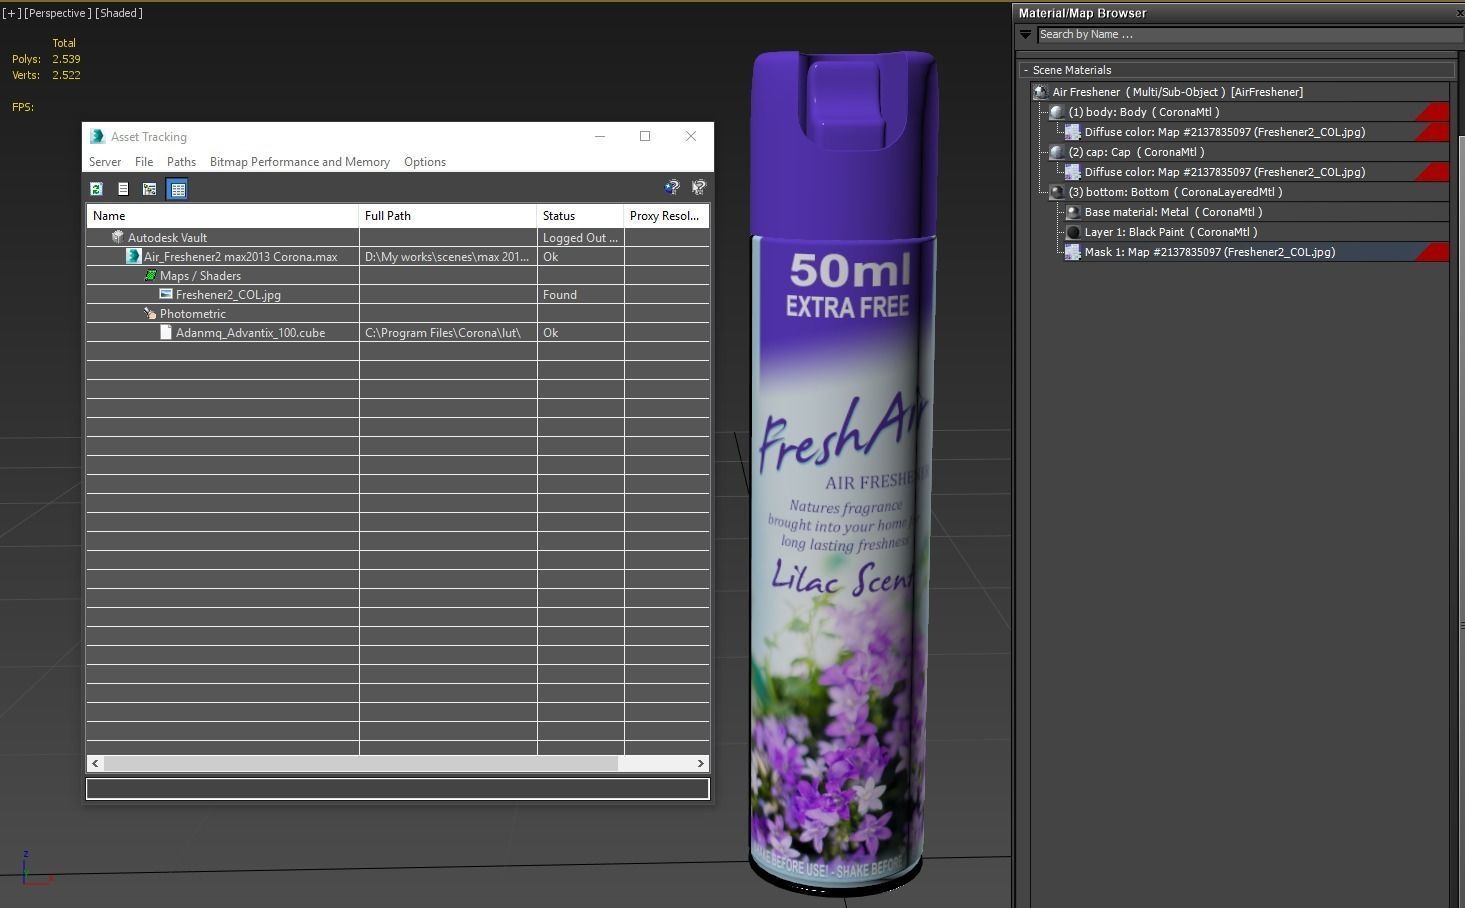The width and height of the screenshot is (1465, 908).
Task: Click the Maps / Shaders group icon
Action: 150,275
